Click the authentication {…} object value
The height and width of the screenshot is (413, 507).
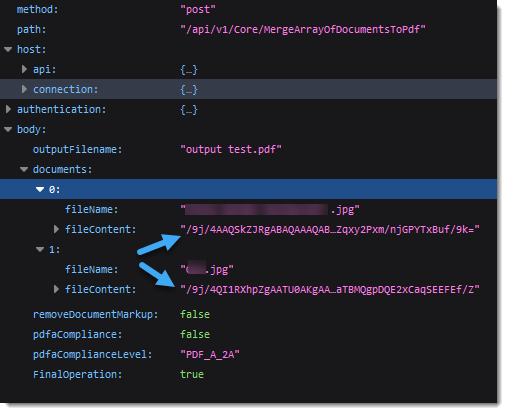[x=189, y=110]
